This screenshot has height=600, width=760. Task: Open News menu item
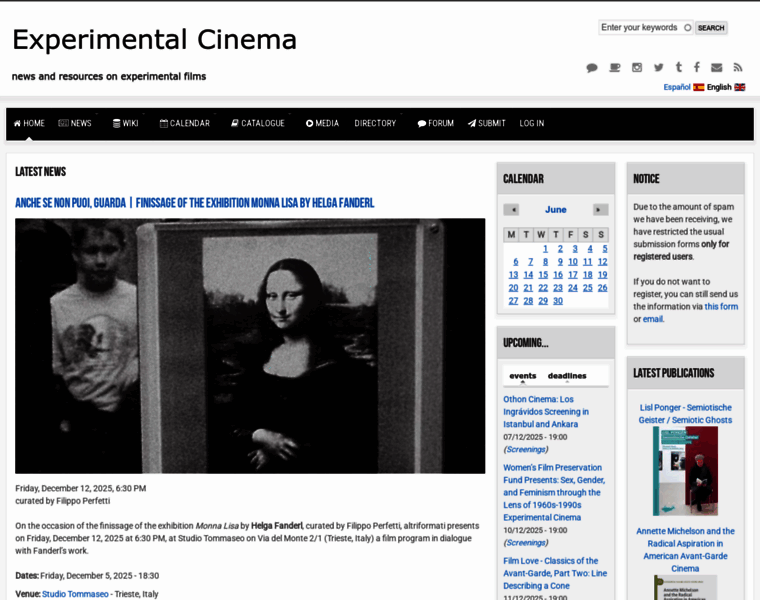click(x=75, y=123)
